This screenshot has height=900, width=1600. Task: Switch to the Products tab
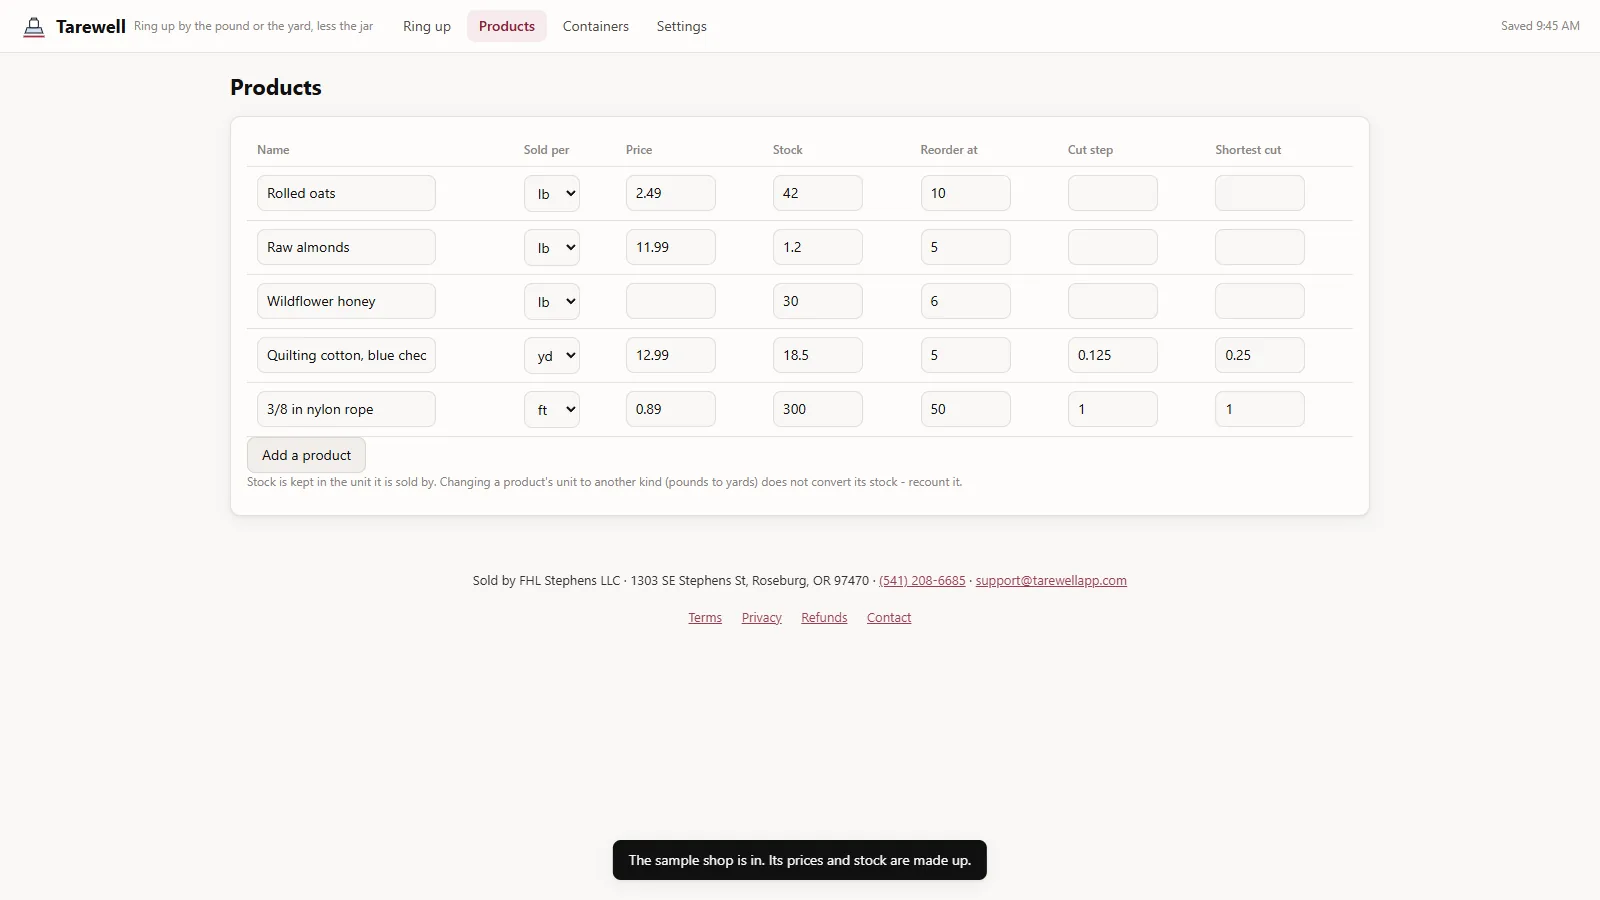(507, 26)
